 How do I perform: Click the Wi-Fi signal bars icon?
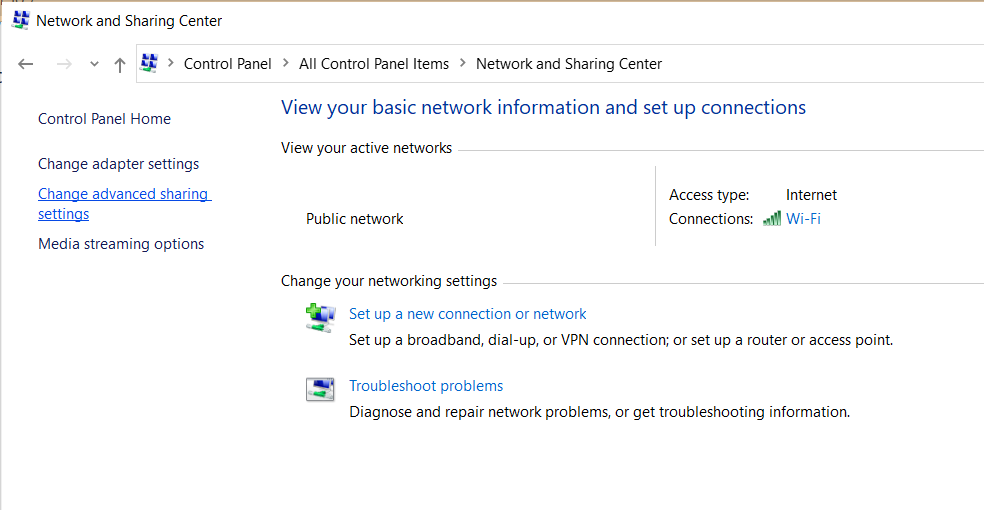(x=771, y=219)
